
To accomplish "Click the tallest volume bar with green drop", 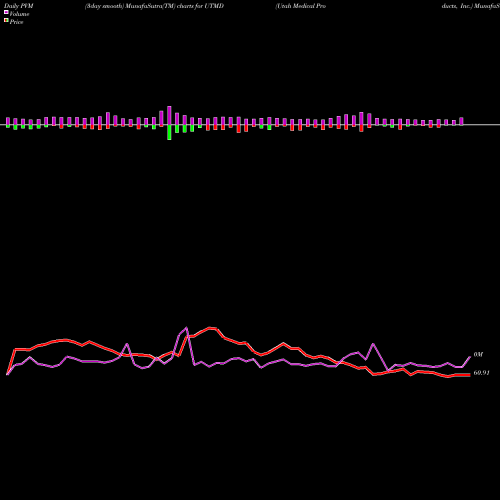I will (x=169, y=123).
